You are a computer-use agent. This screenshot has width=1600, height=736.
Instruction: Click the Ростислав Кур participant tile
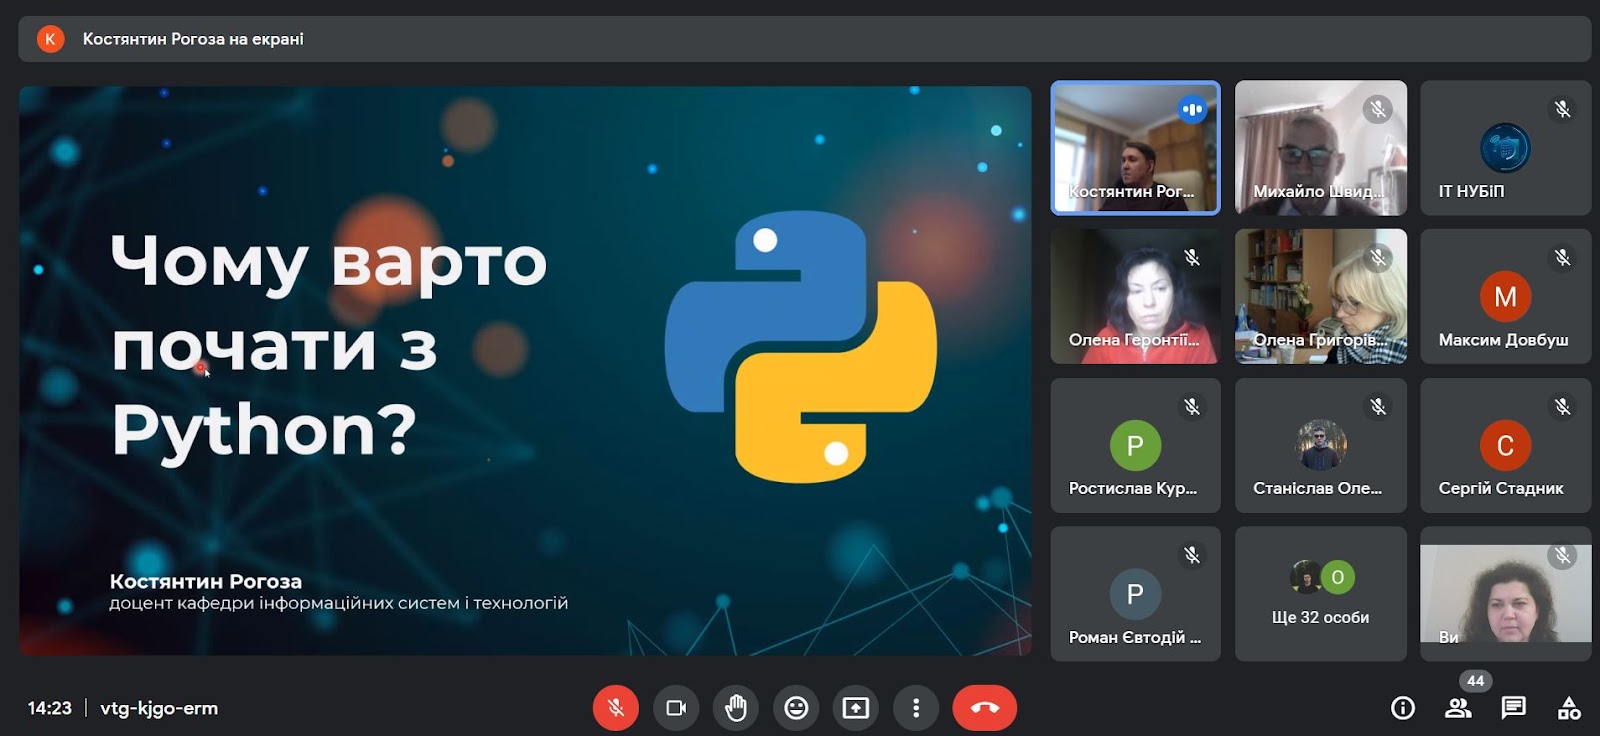click(1136, 445)
